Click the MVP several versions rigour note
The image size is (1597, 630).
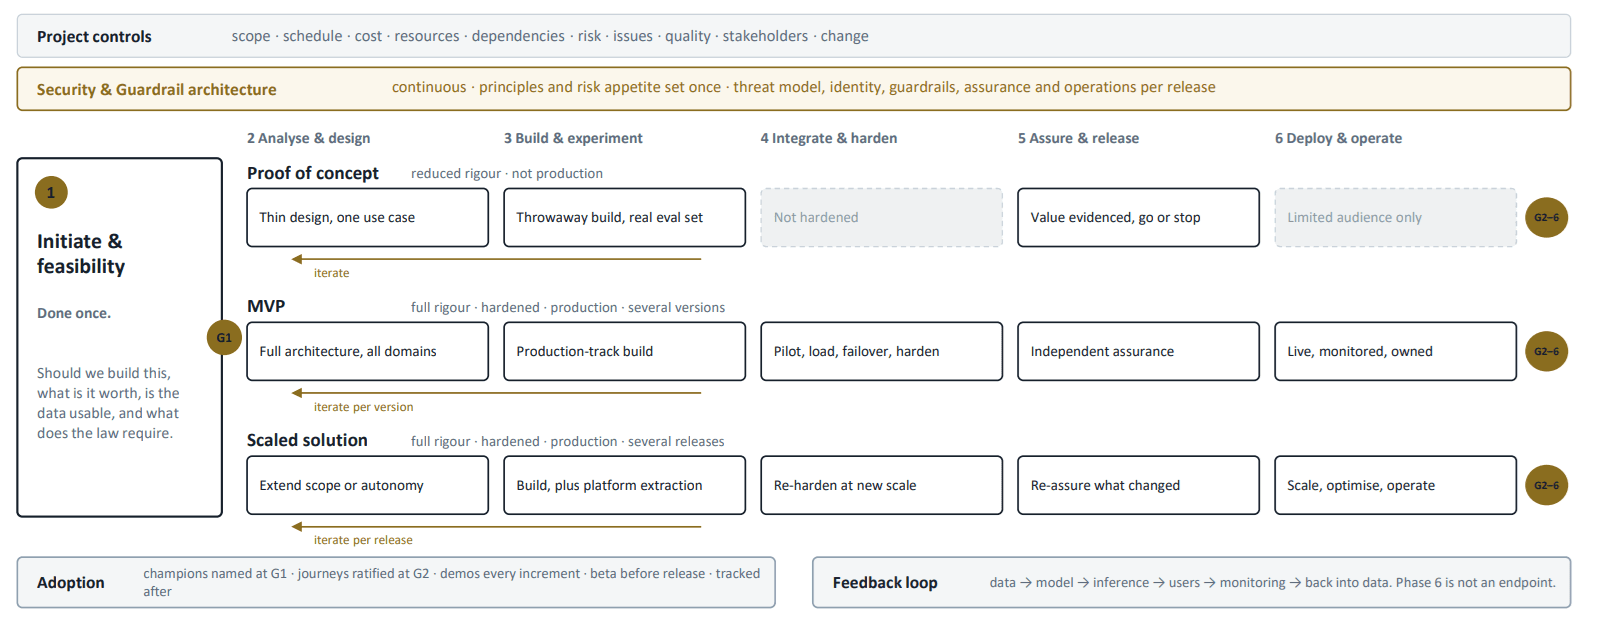(x=568, y=308)
